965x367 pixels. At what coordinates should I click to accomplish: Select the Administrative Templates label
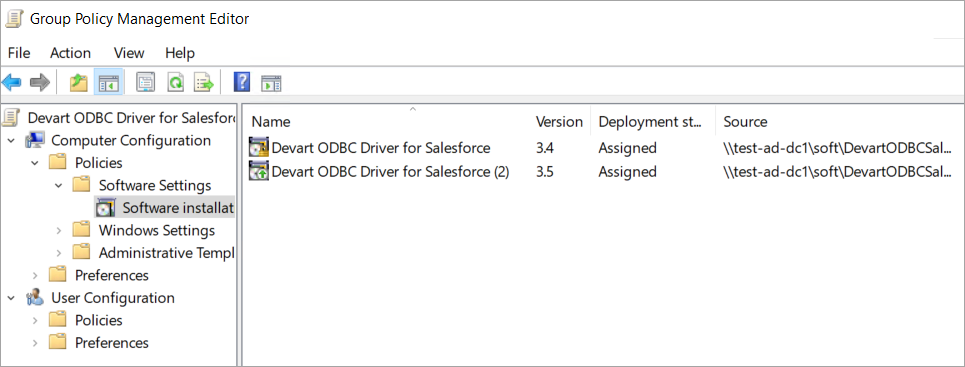click(x=166, y=253)
